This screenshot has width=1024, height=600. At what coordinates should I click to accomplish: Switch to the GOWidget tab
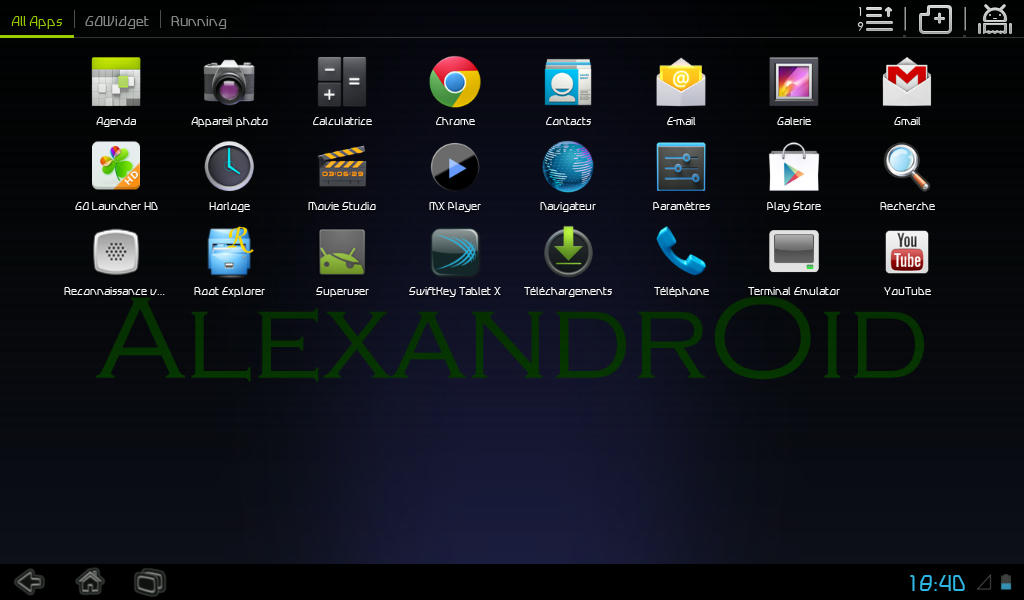coord(117,21)
